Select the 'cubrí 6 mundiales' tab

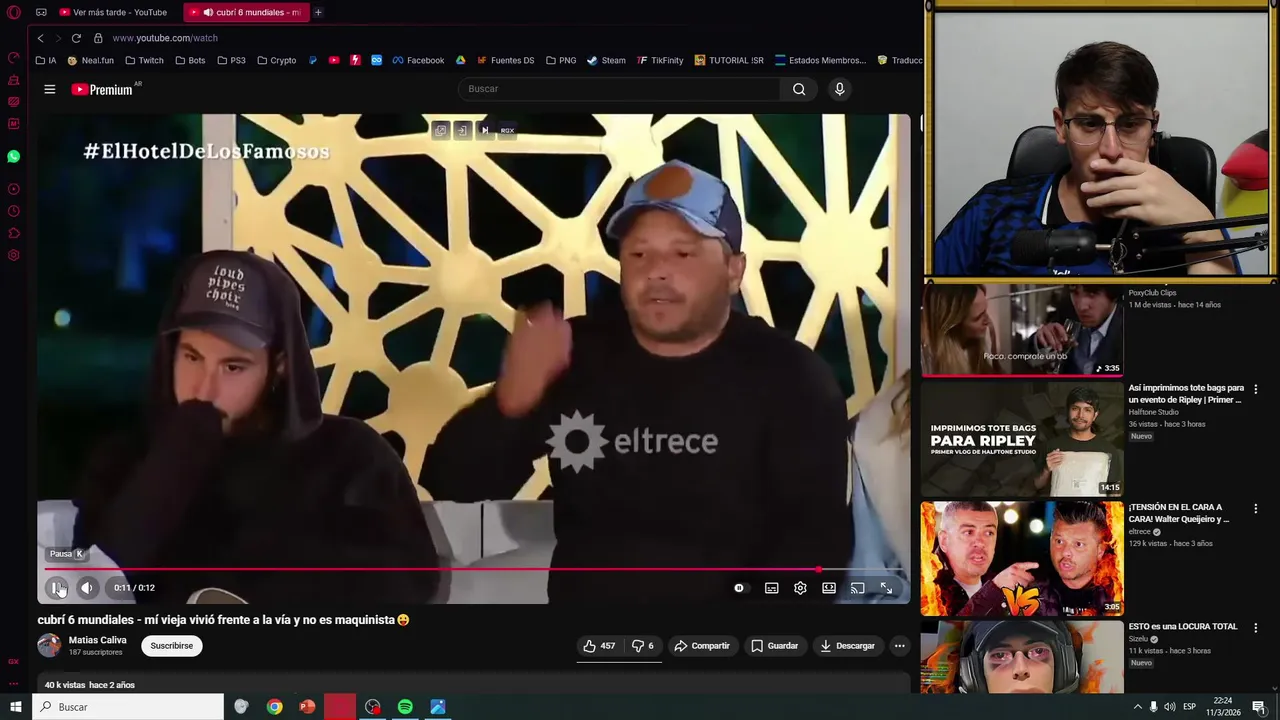point(248,12)
